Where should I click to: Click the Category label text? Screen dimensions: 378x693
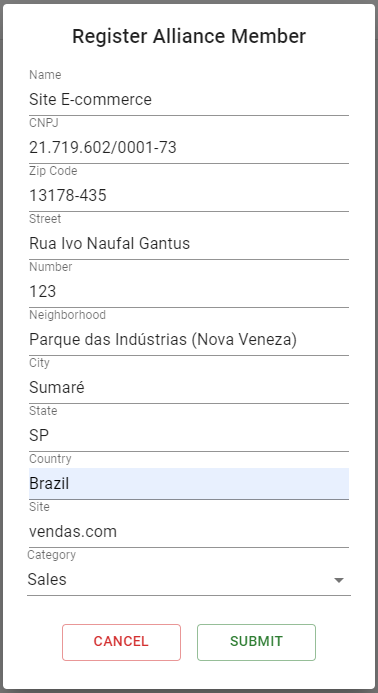[x=51, y=555]
